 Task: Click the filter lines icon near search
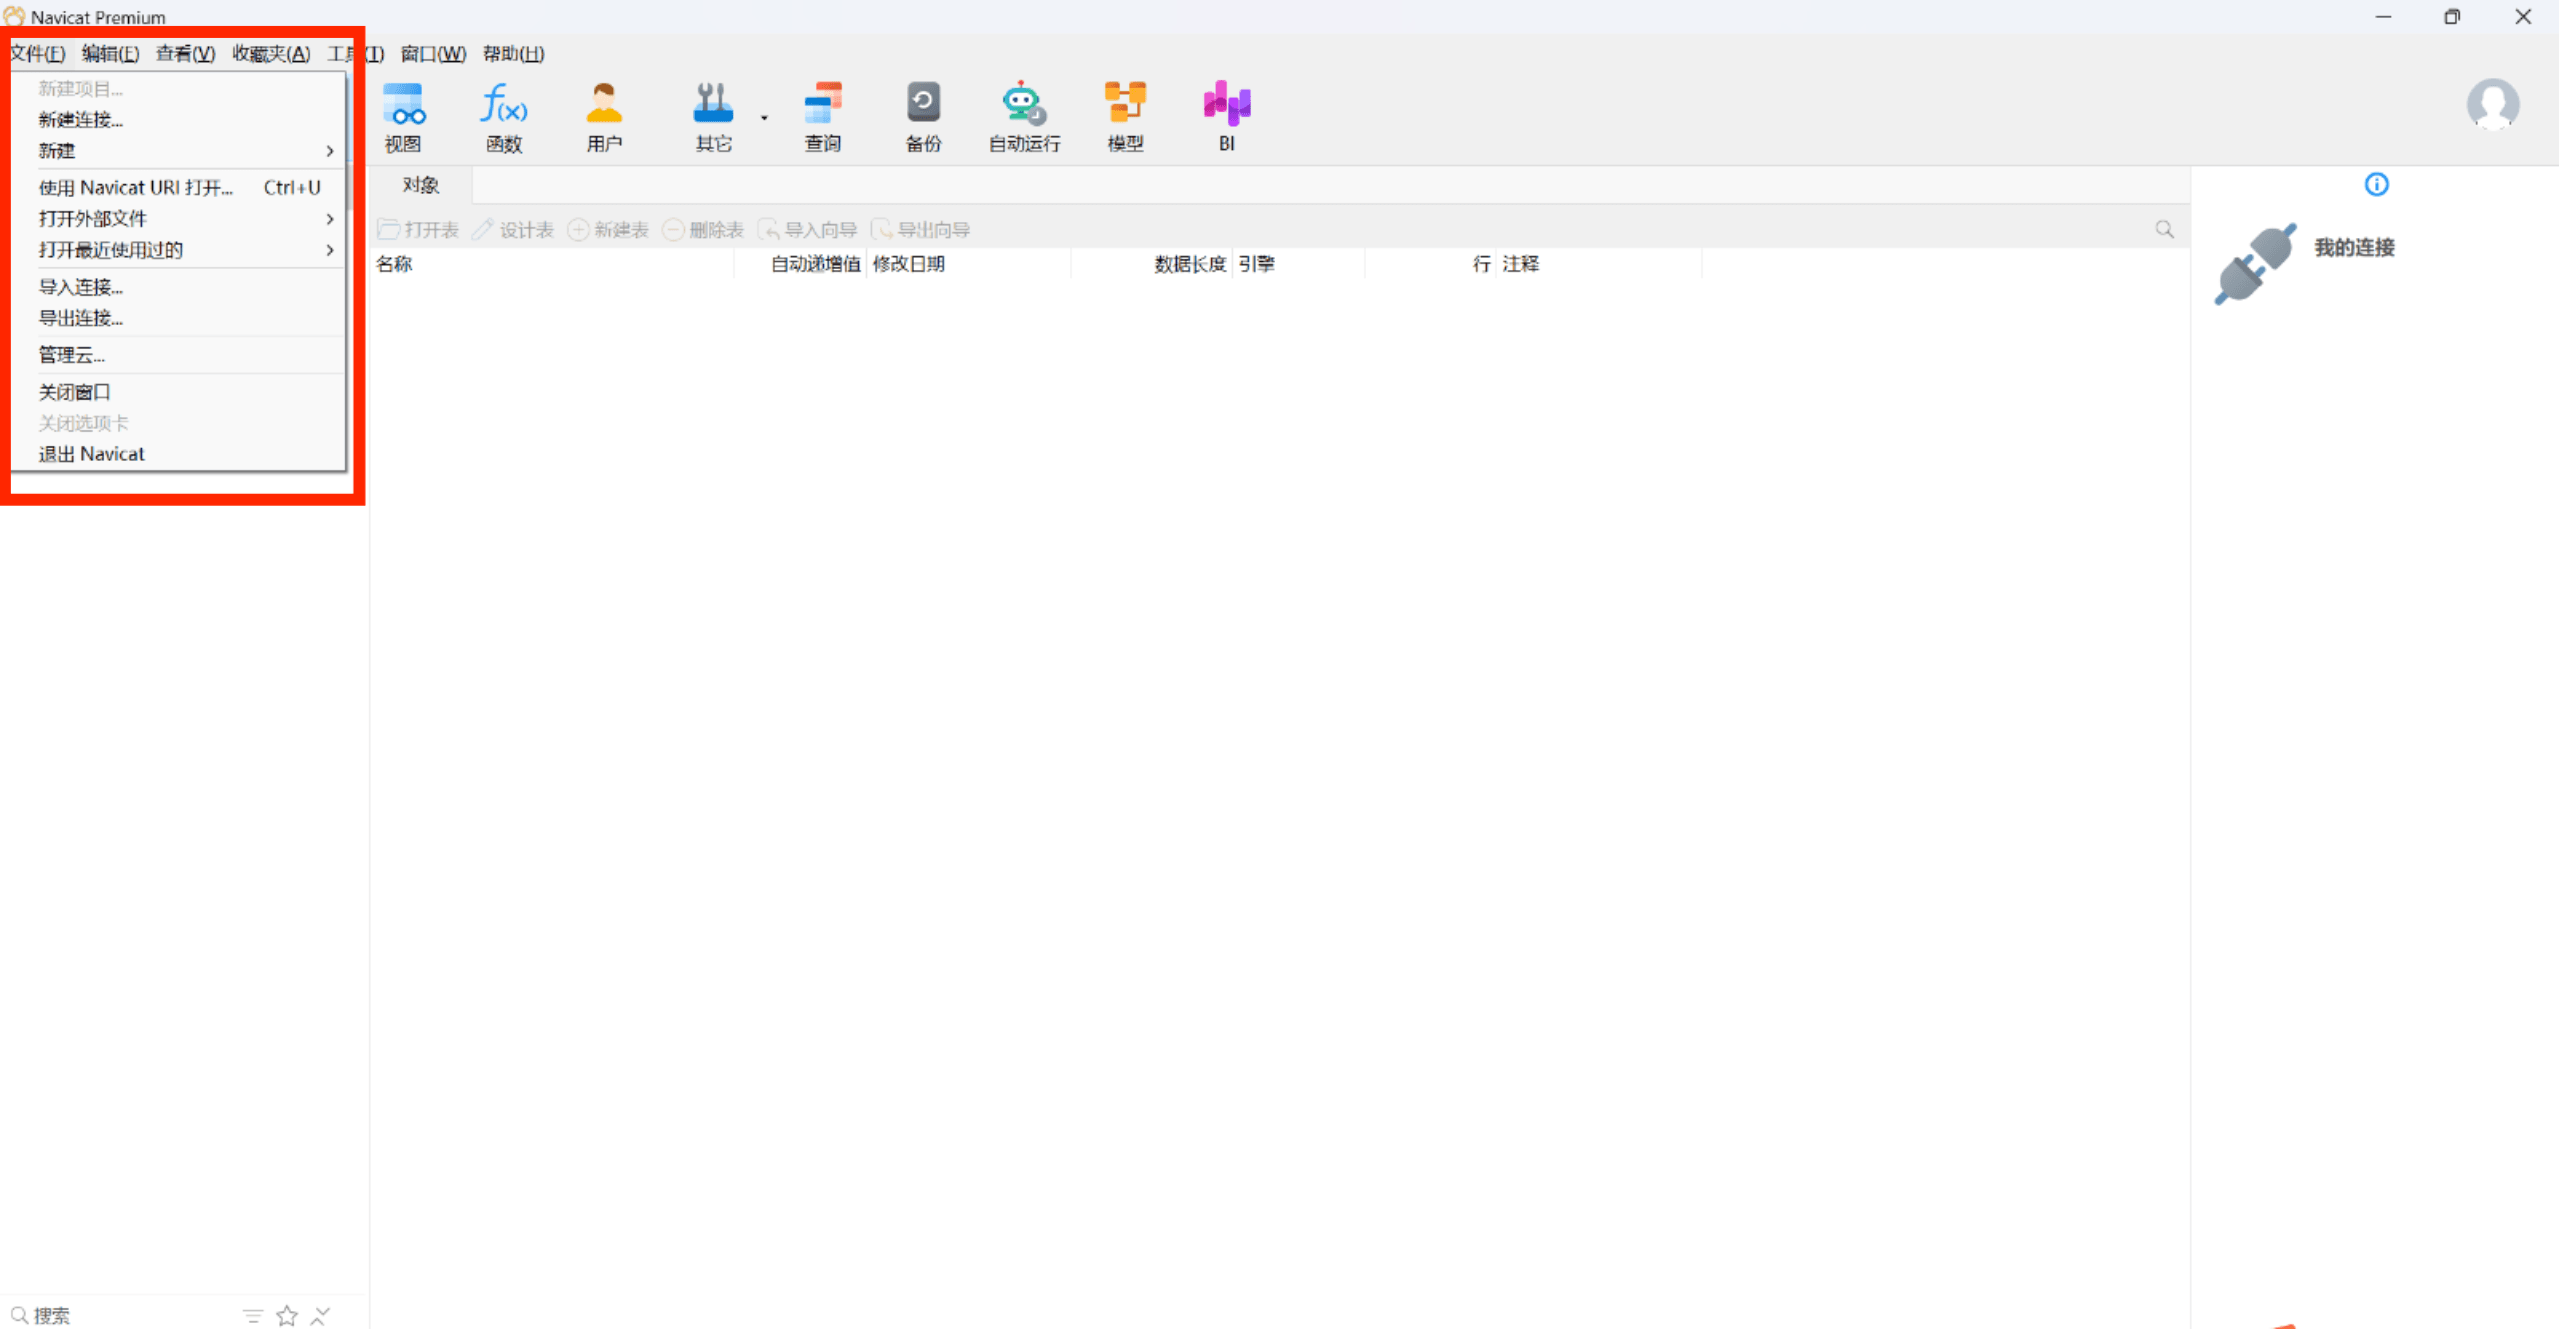pos(253,1316)
